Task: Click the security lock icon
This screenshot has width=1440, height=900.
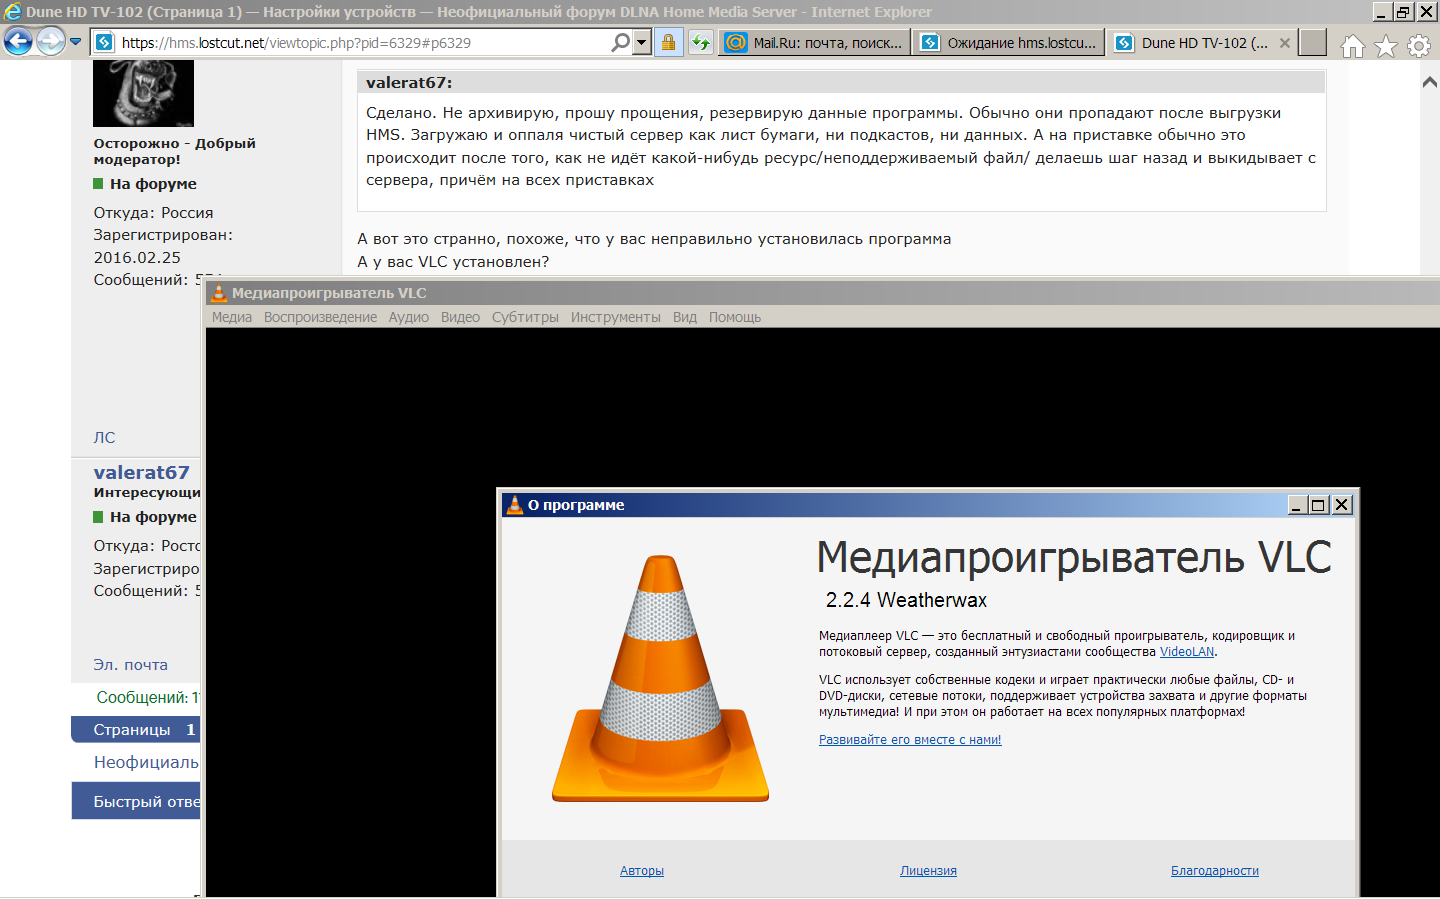Action: tap(668, 42)
